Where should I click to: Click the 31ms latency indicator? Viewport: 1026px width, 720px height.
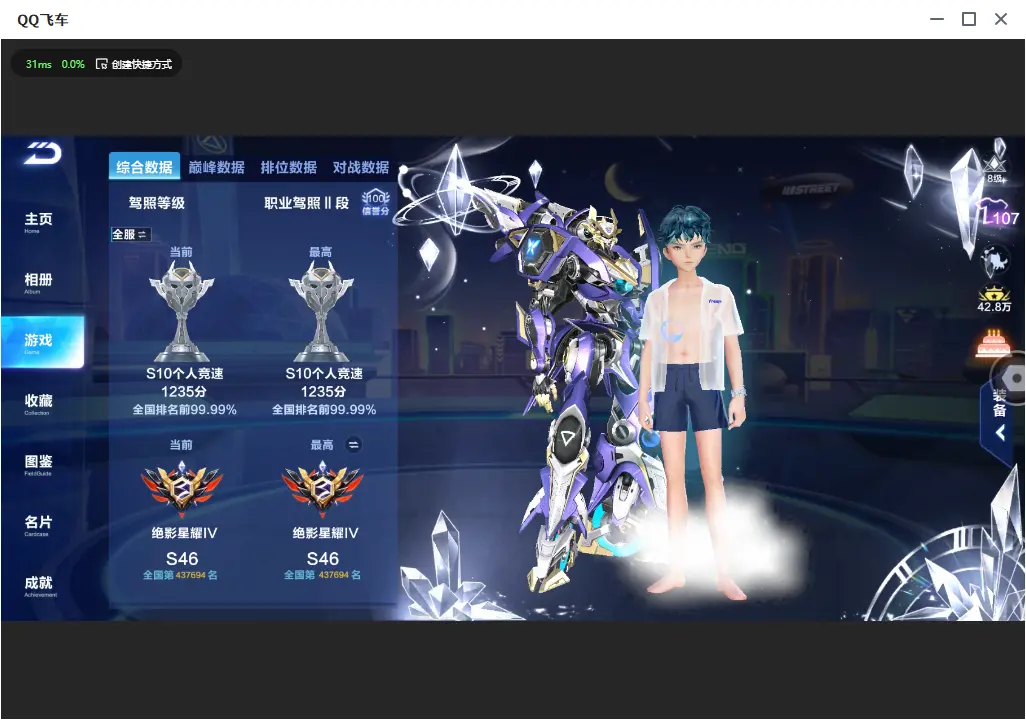pos(39,64)
